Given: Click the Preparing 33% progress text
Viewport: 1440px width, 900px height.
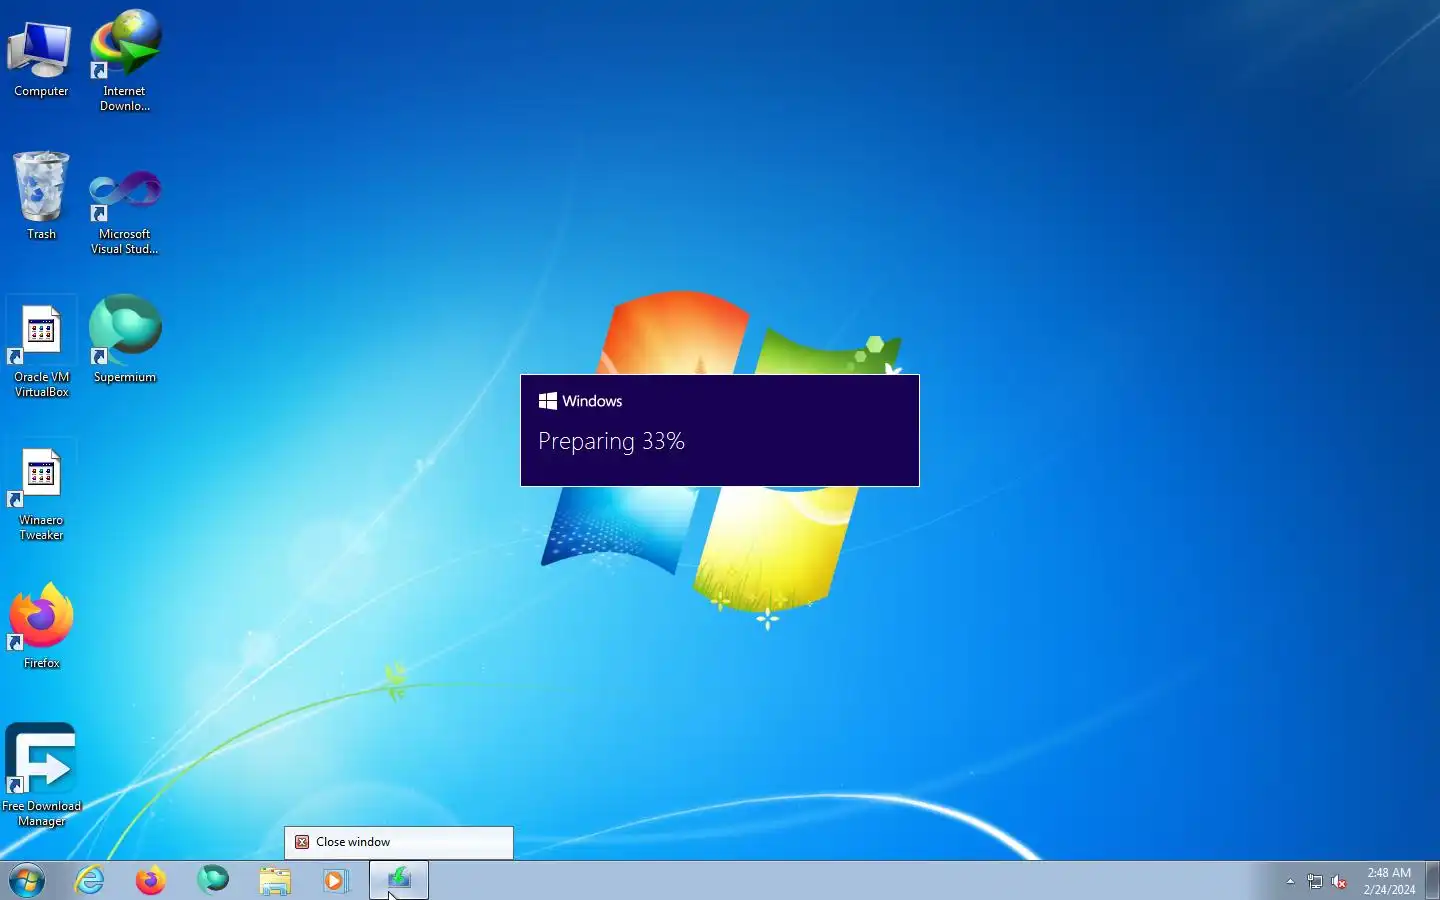Looking at the screenshot, I should 611,441.
